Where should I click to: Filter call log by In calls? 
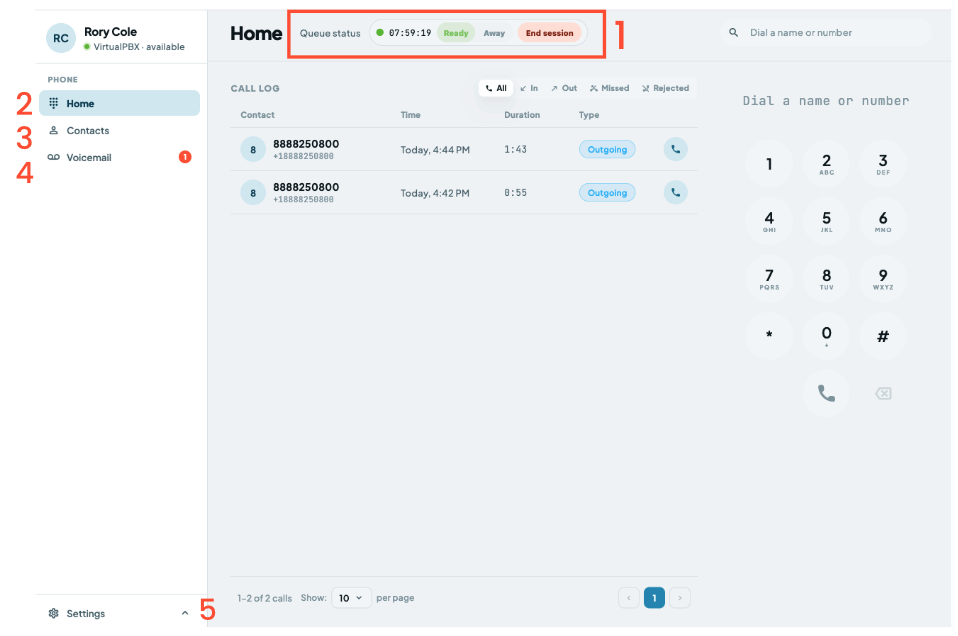click(x=529, y=88)
